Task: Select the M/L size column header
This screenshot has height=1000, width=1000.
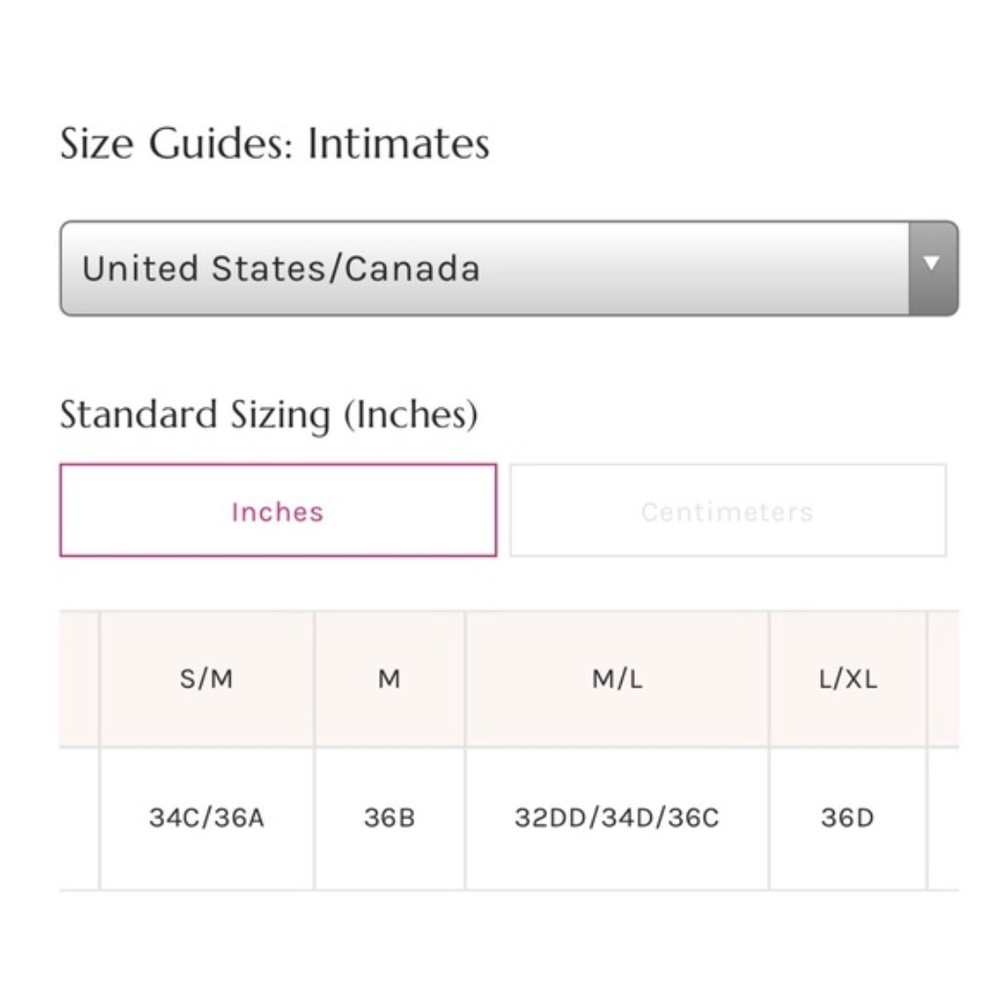Action: point(617,679)
